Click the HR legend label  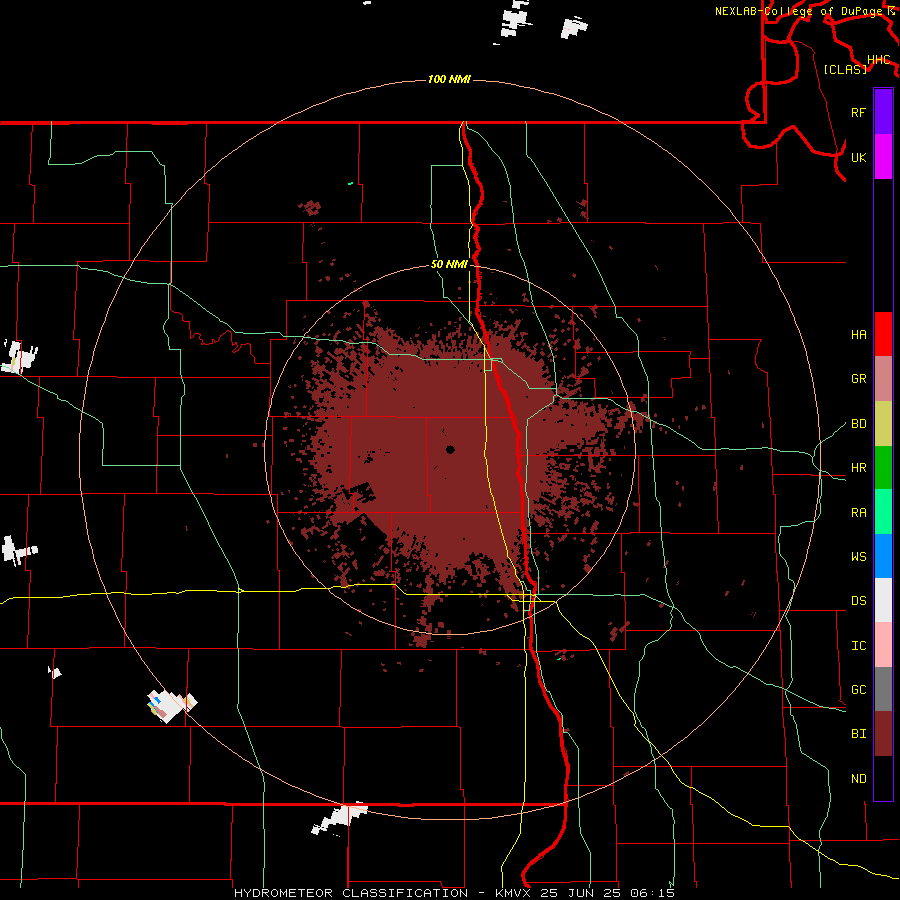(858, 468)
